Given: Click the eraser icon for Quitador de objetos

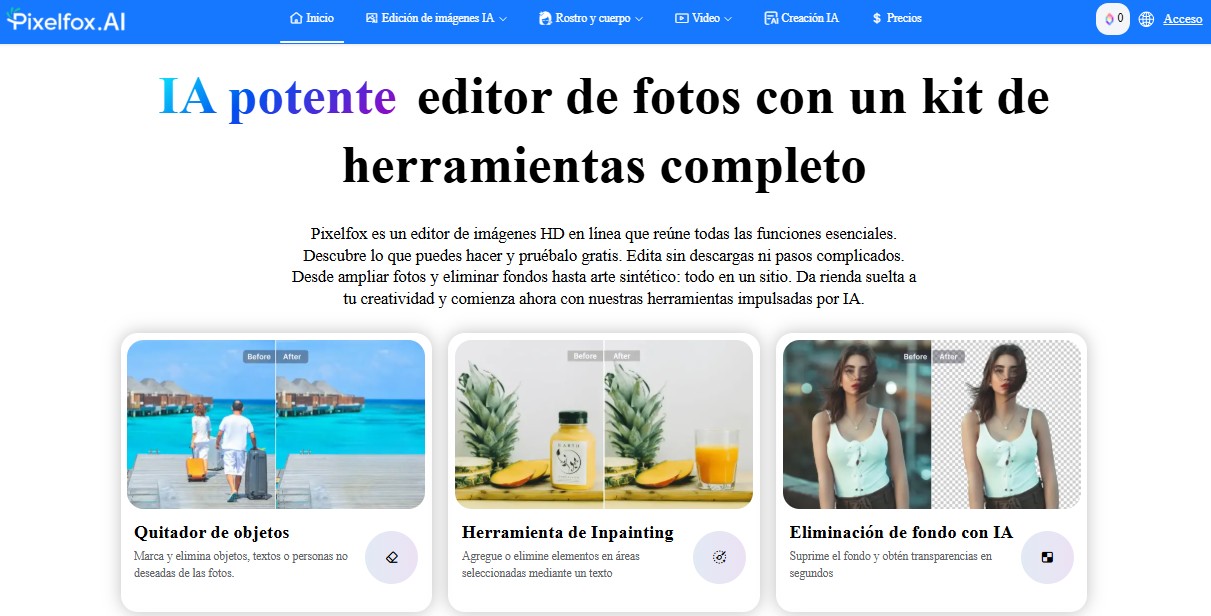Looking at the screenshot, I should pos(391,557).
